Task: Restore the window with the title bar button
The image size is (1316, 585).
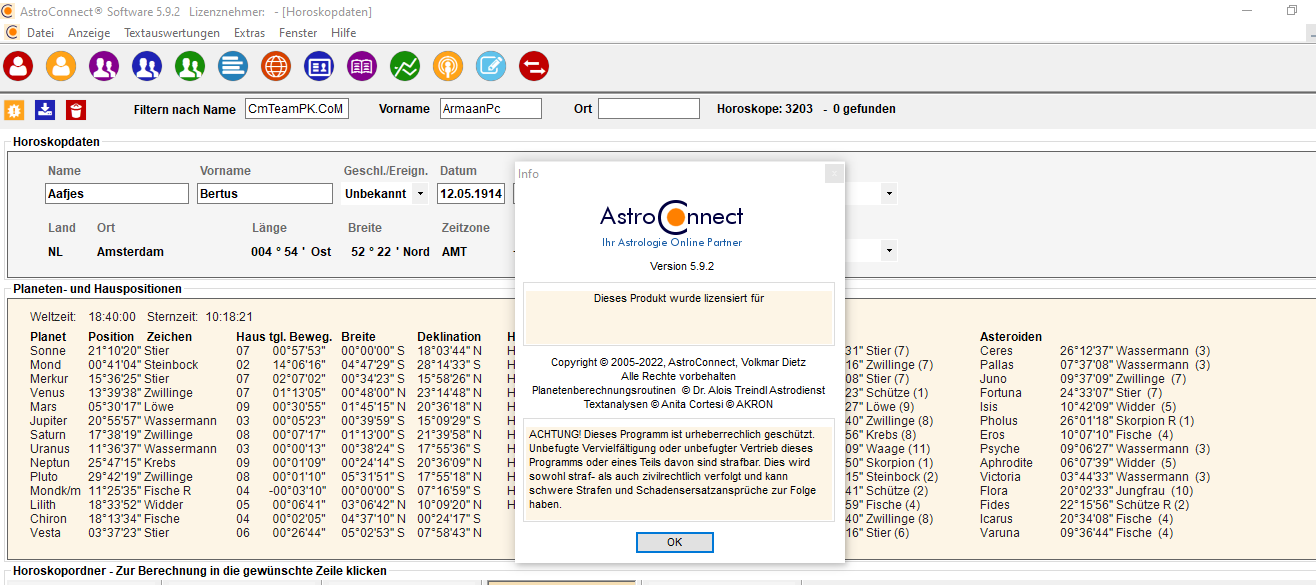Action: 1292,10
